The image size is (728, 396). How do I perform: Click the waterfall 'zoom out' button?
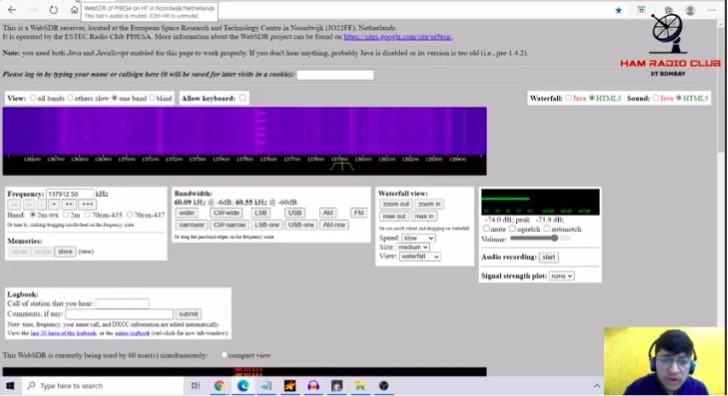[x=396, y=204]
